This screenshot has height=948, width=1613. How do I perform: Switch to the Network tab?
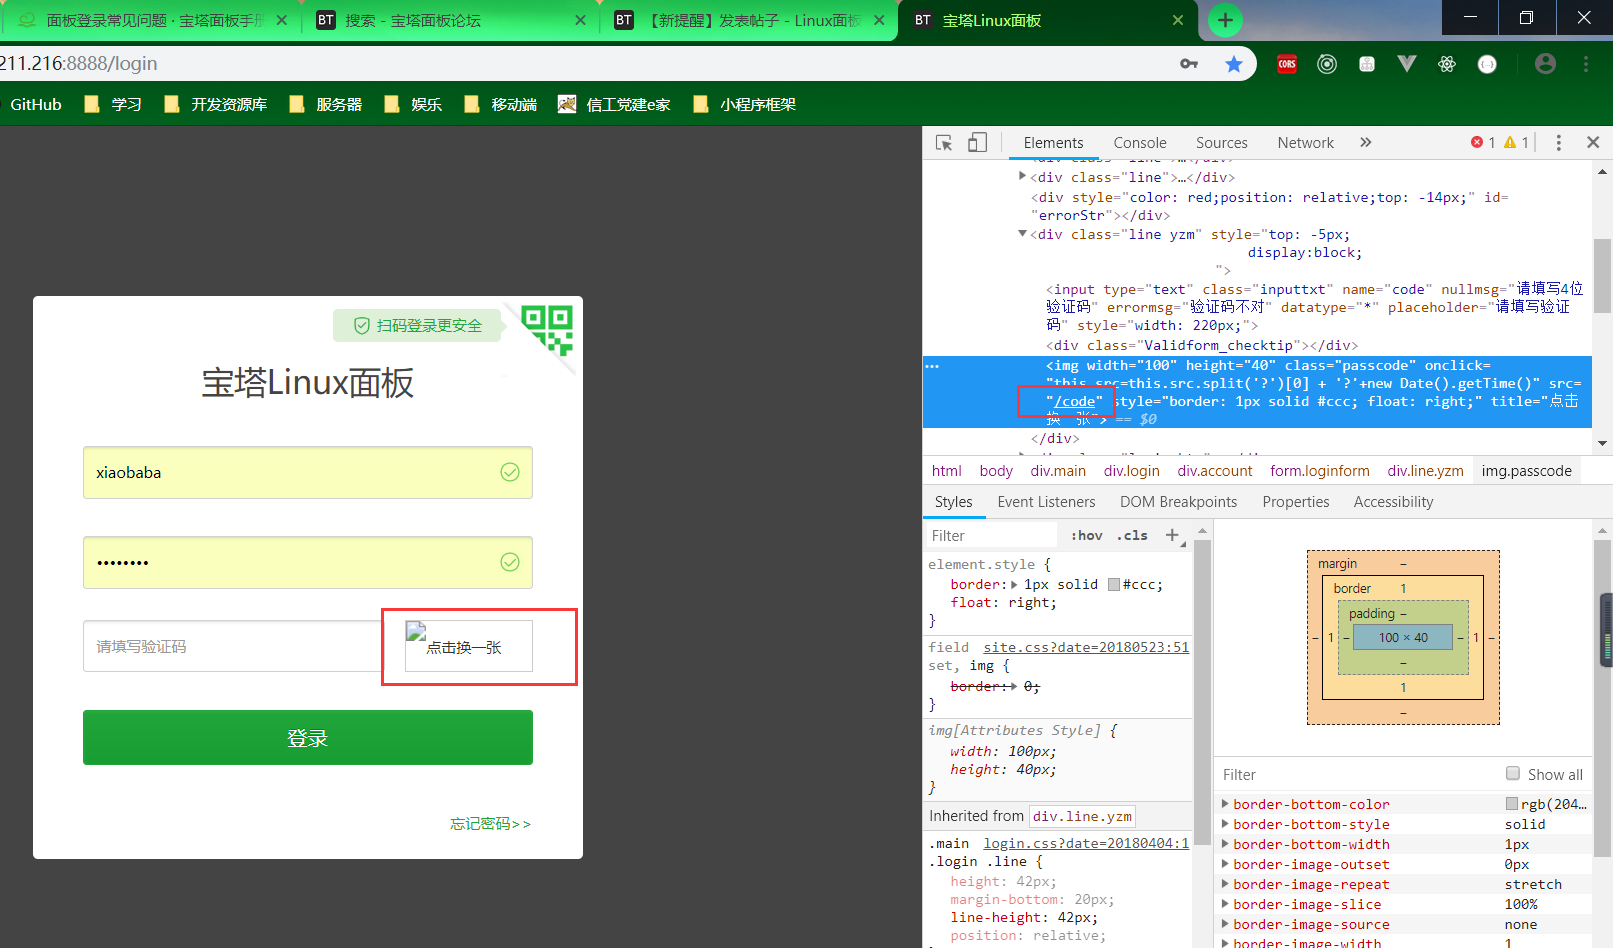click(1305, 143)
